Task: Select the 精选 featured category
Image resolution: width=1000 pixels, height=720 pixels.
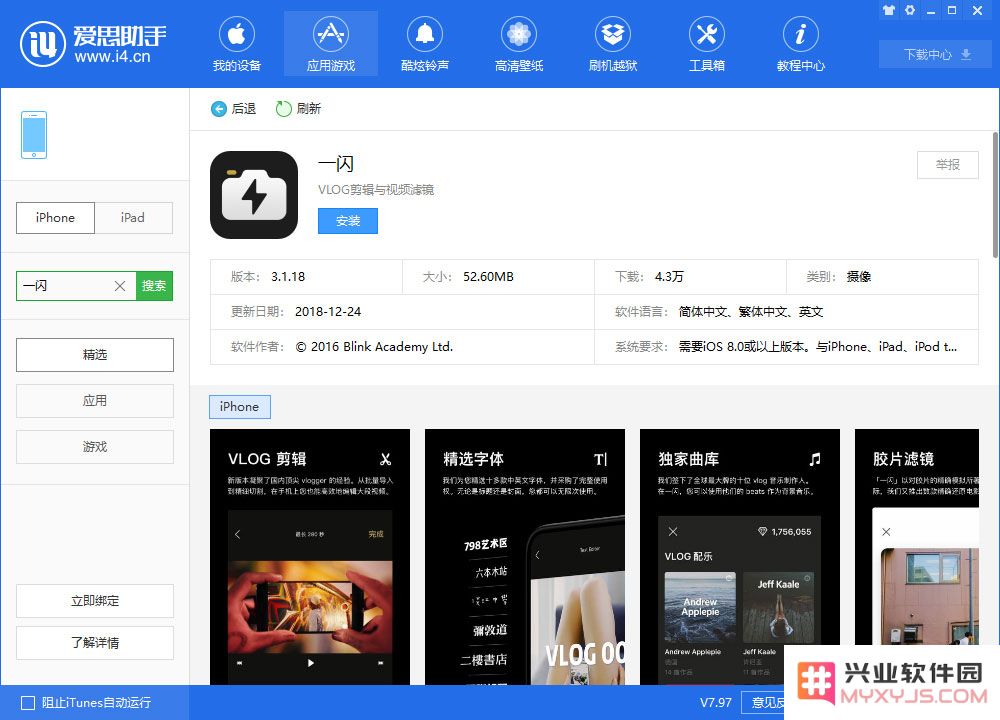Action: [x=95, y=355]
